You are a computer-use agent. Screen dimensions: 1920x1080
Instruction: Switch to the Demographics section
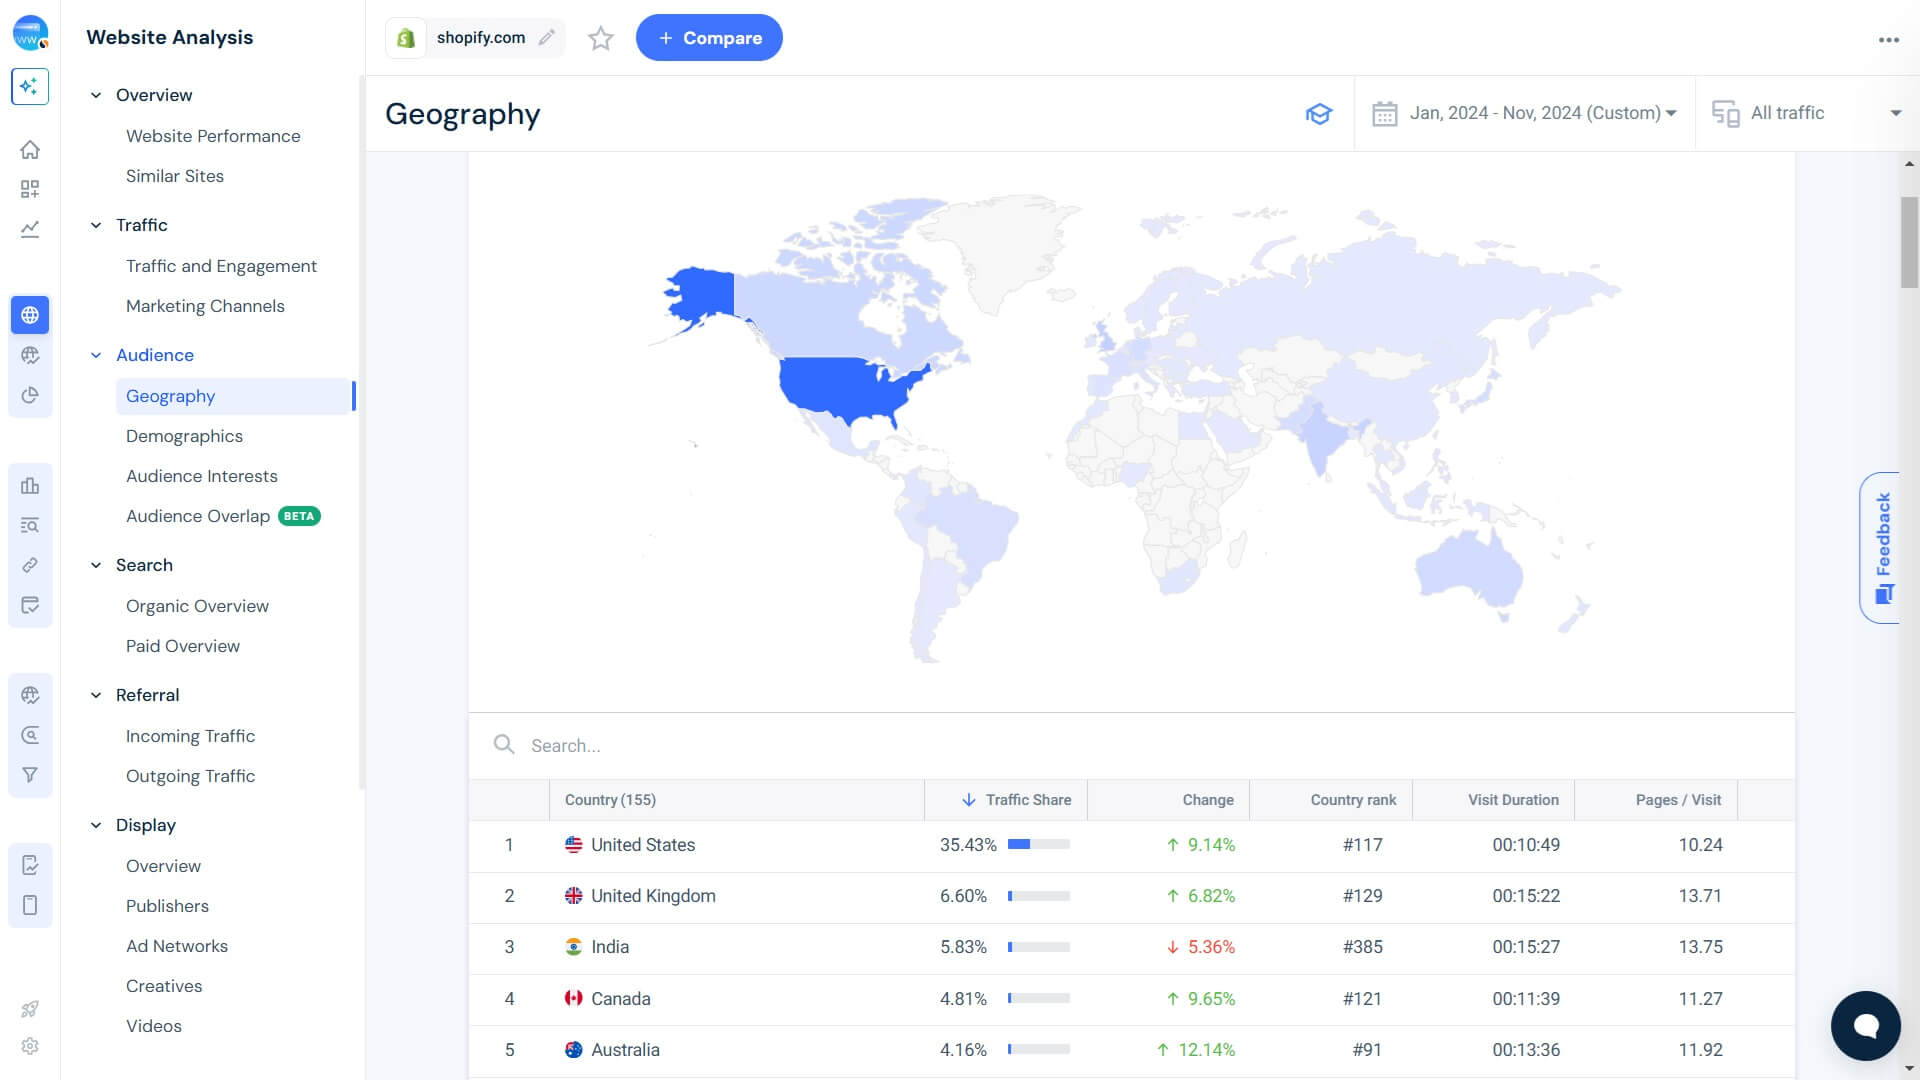point(184,436)
